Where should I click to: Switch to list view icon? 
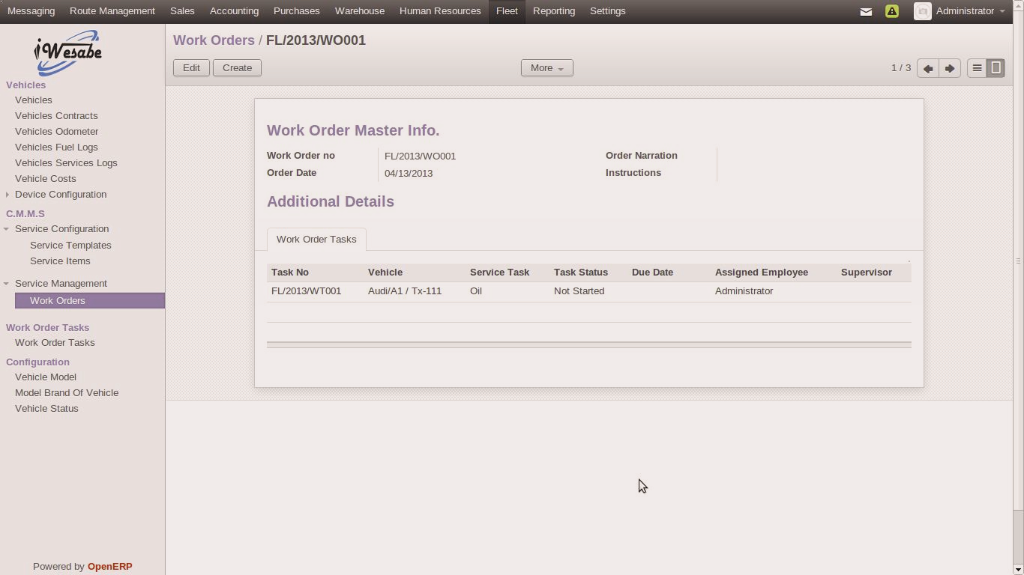(977, 68)
